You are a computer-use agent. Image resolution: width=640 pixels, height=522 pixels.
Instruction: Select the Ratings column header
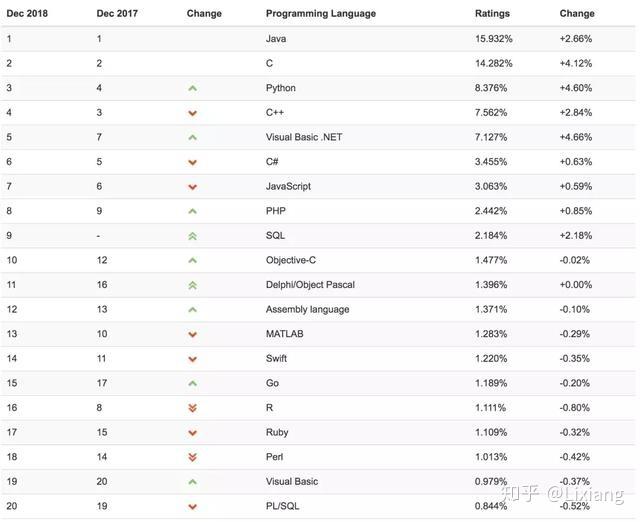pyautogui.click(x=492, y=13)
